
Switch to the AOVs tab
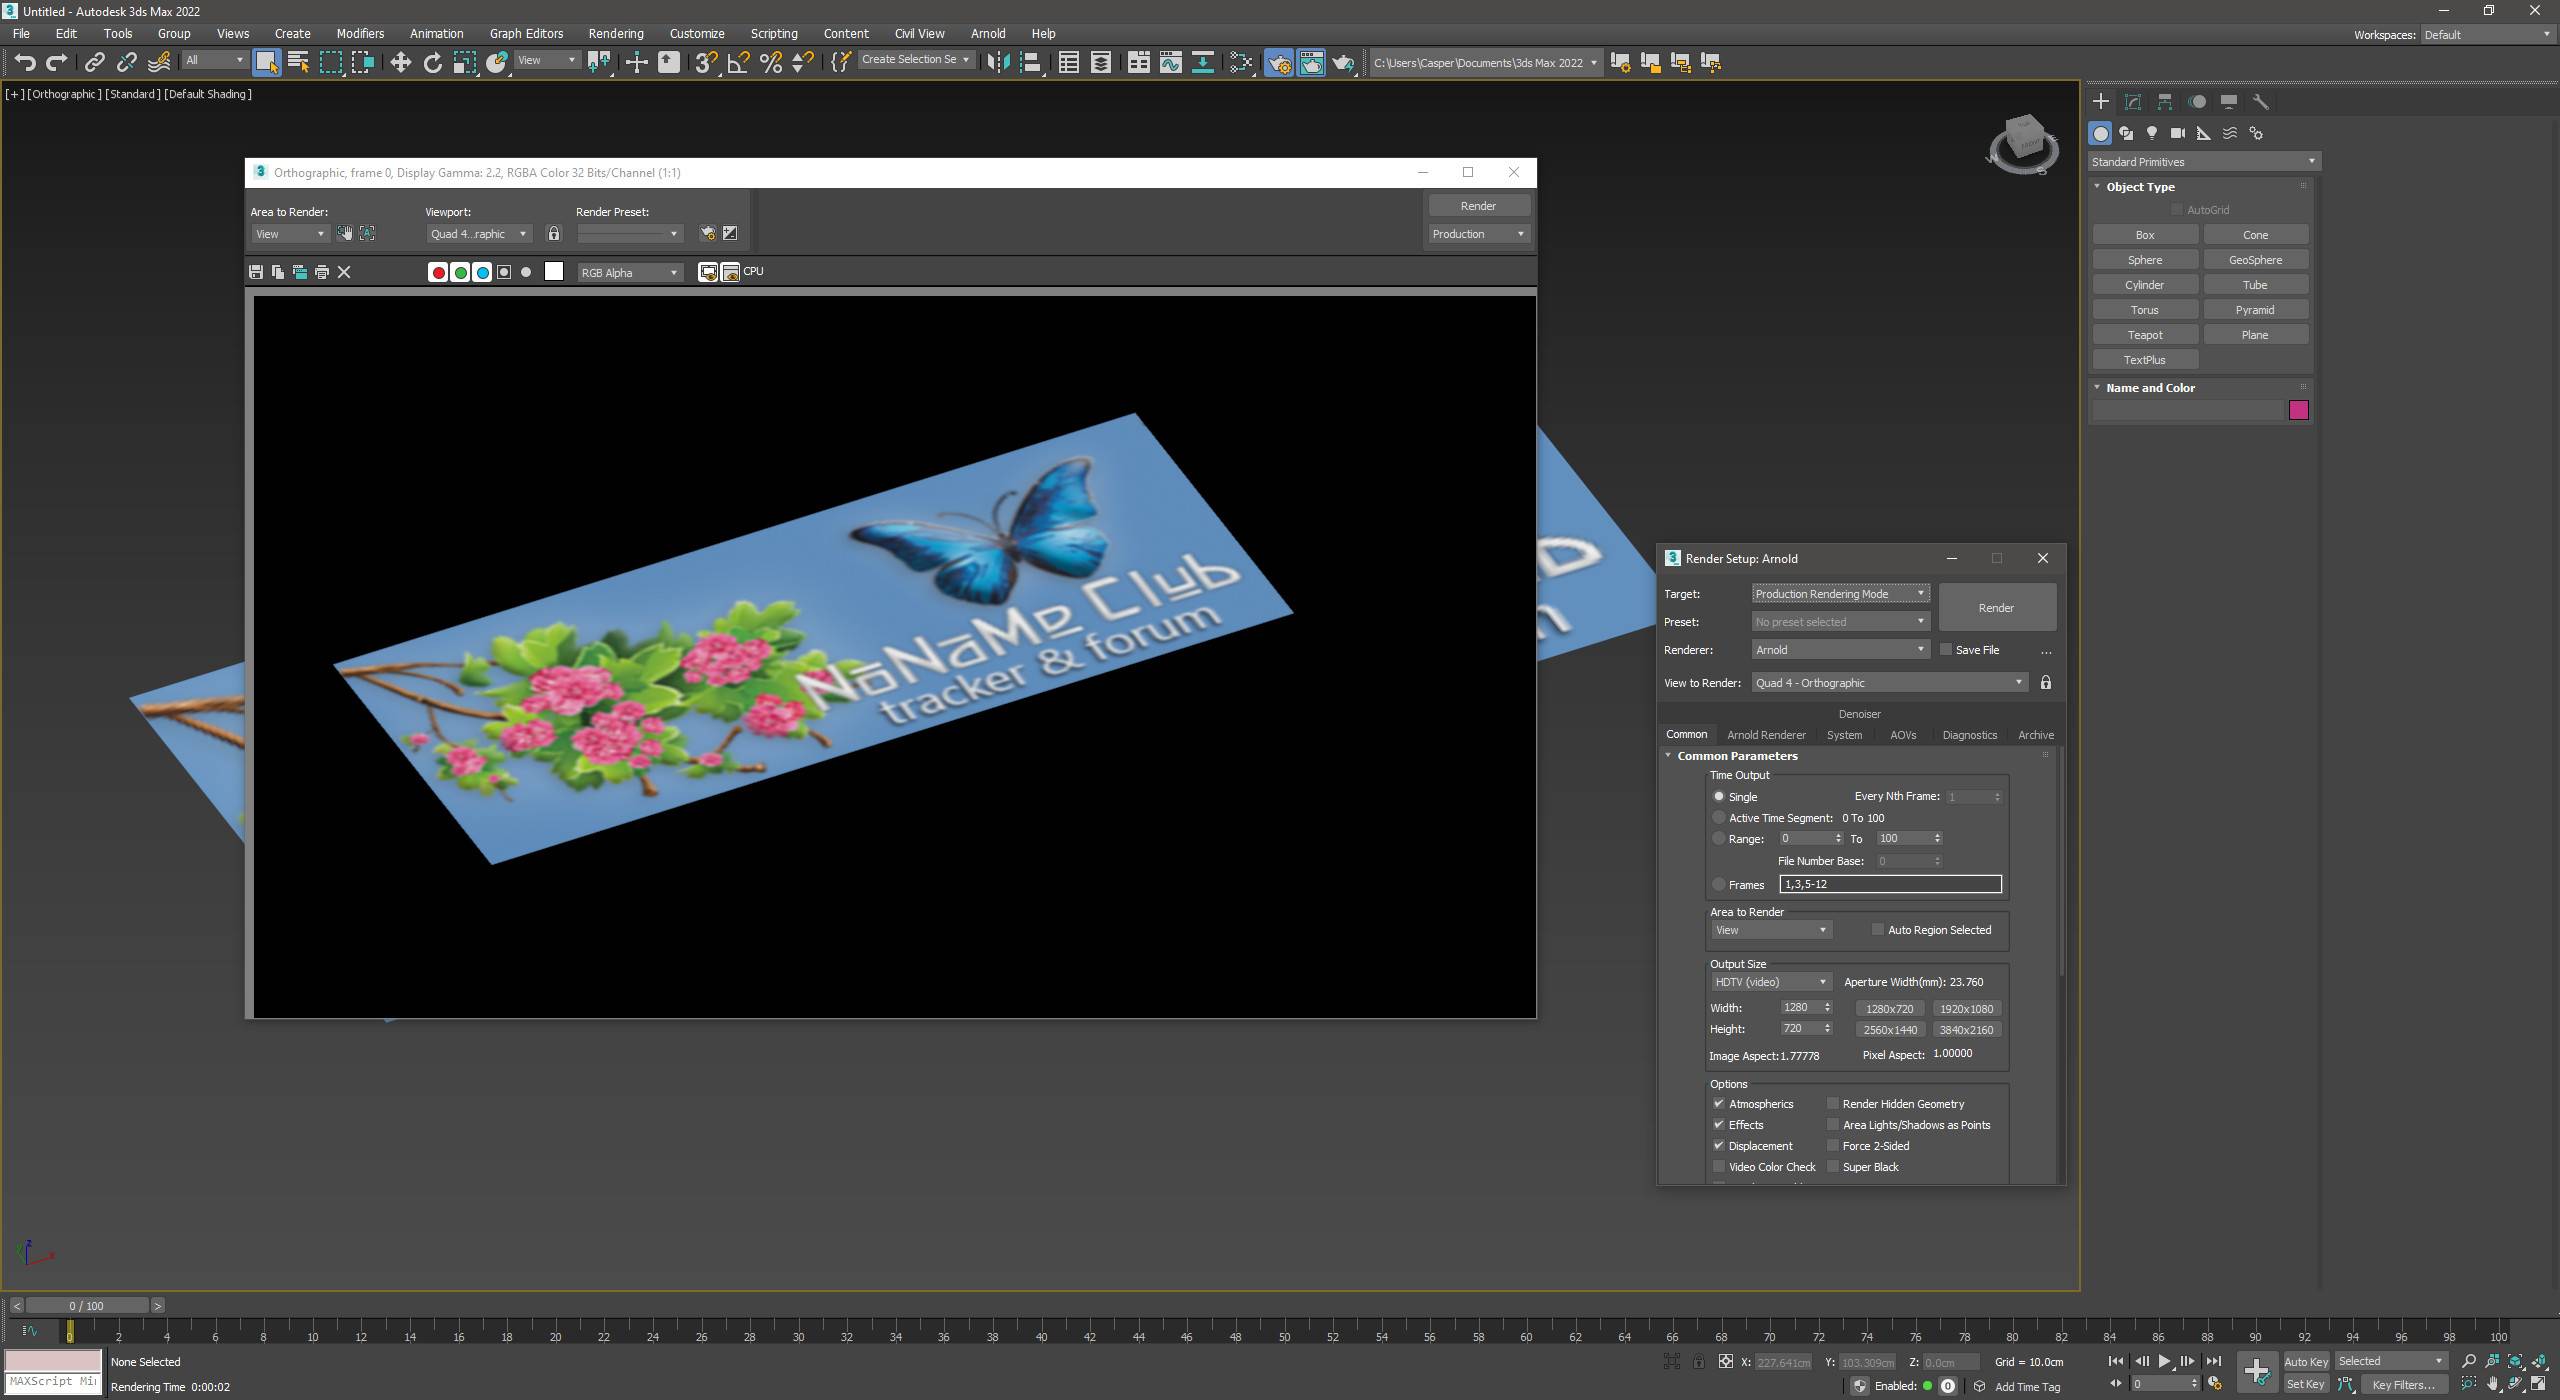[1902, 735]
